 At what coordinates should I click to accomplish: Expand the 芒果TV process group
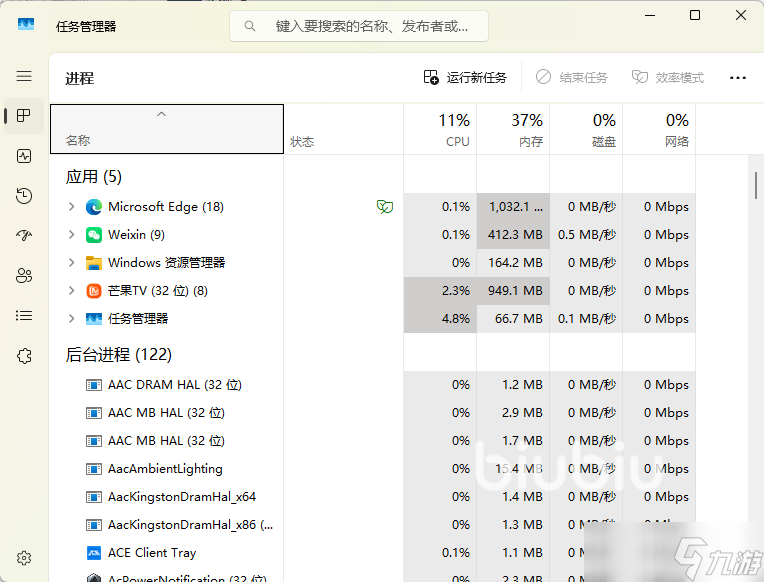point(71,291)
